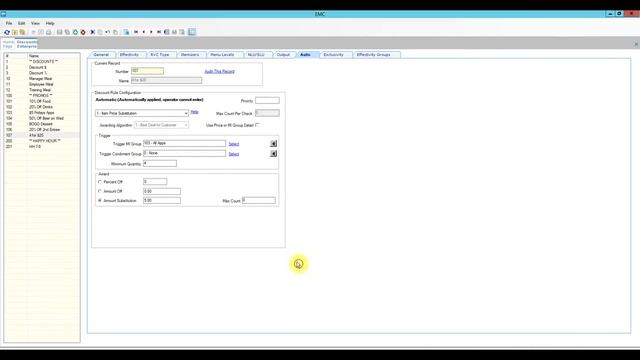Select the Amount Substitution radio button
Screen dimensions: 640x360
(100, 201)
